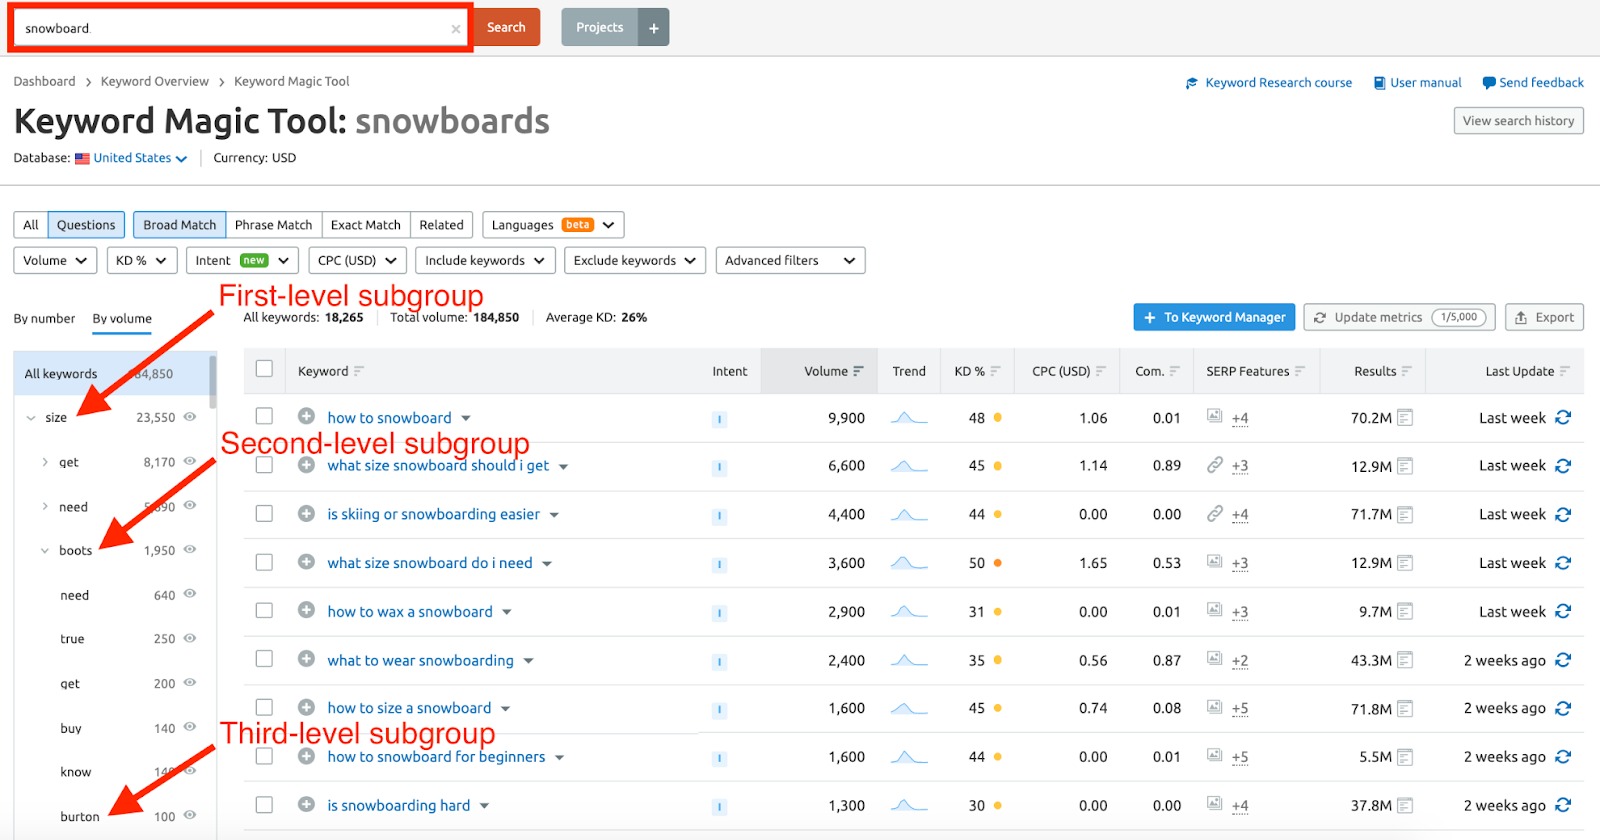Sort table by Keyword column icon
The height and width of the screenshot is (840, 1600).
359,371
